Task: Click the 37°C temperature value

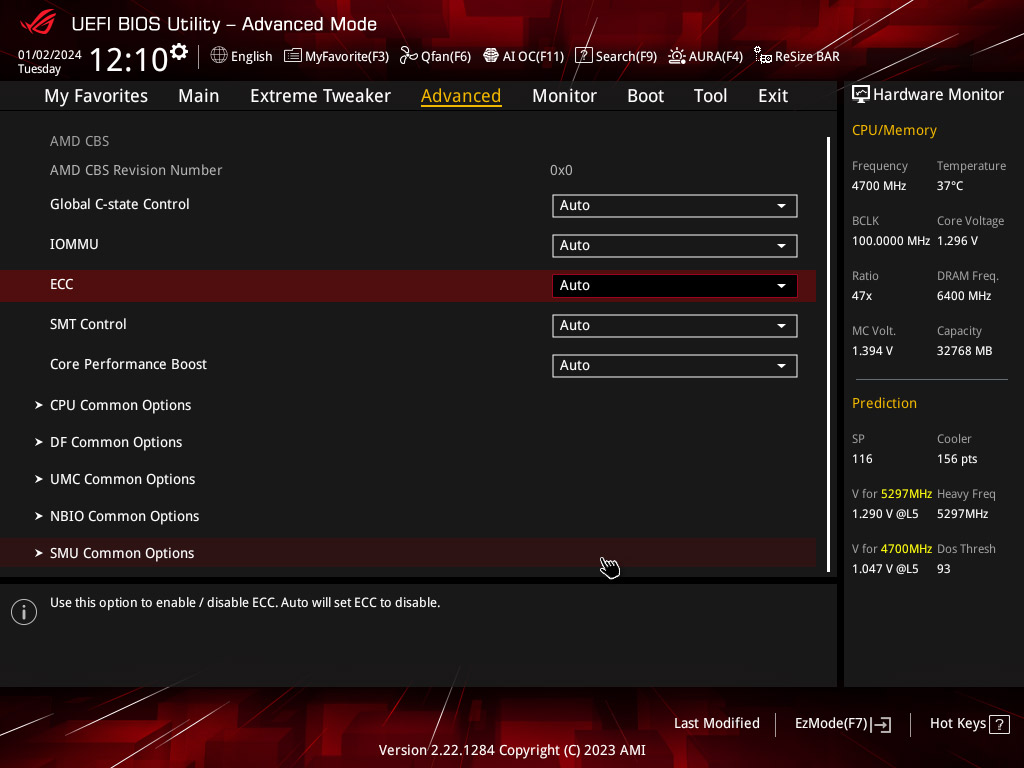Action: [950, 186]
